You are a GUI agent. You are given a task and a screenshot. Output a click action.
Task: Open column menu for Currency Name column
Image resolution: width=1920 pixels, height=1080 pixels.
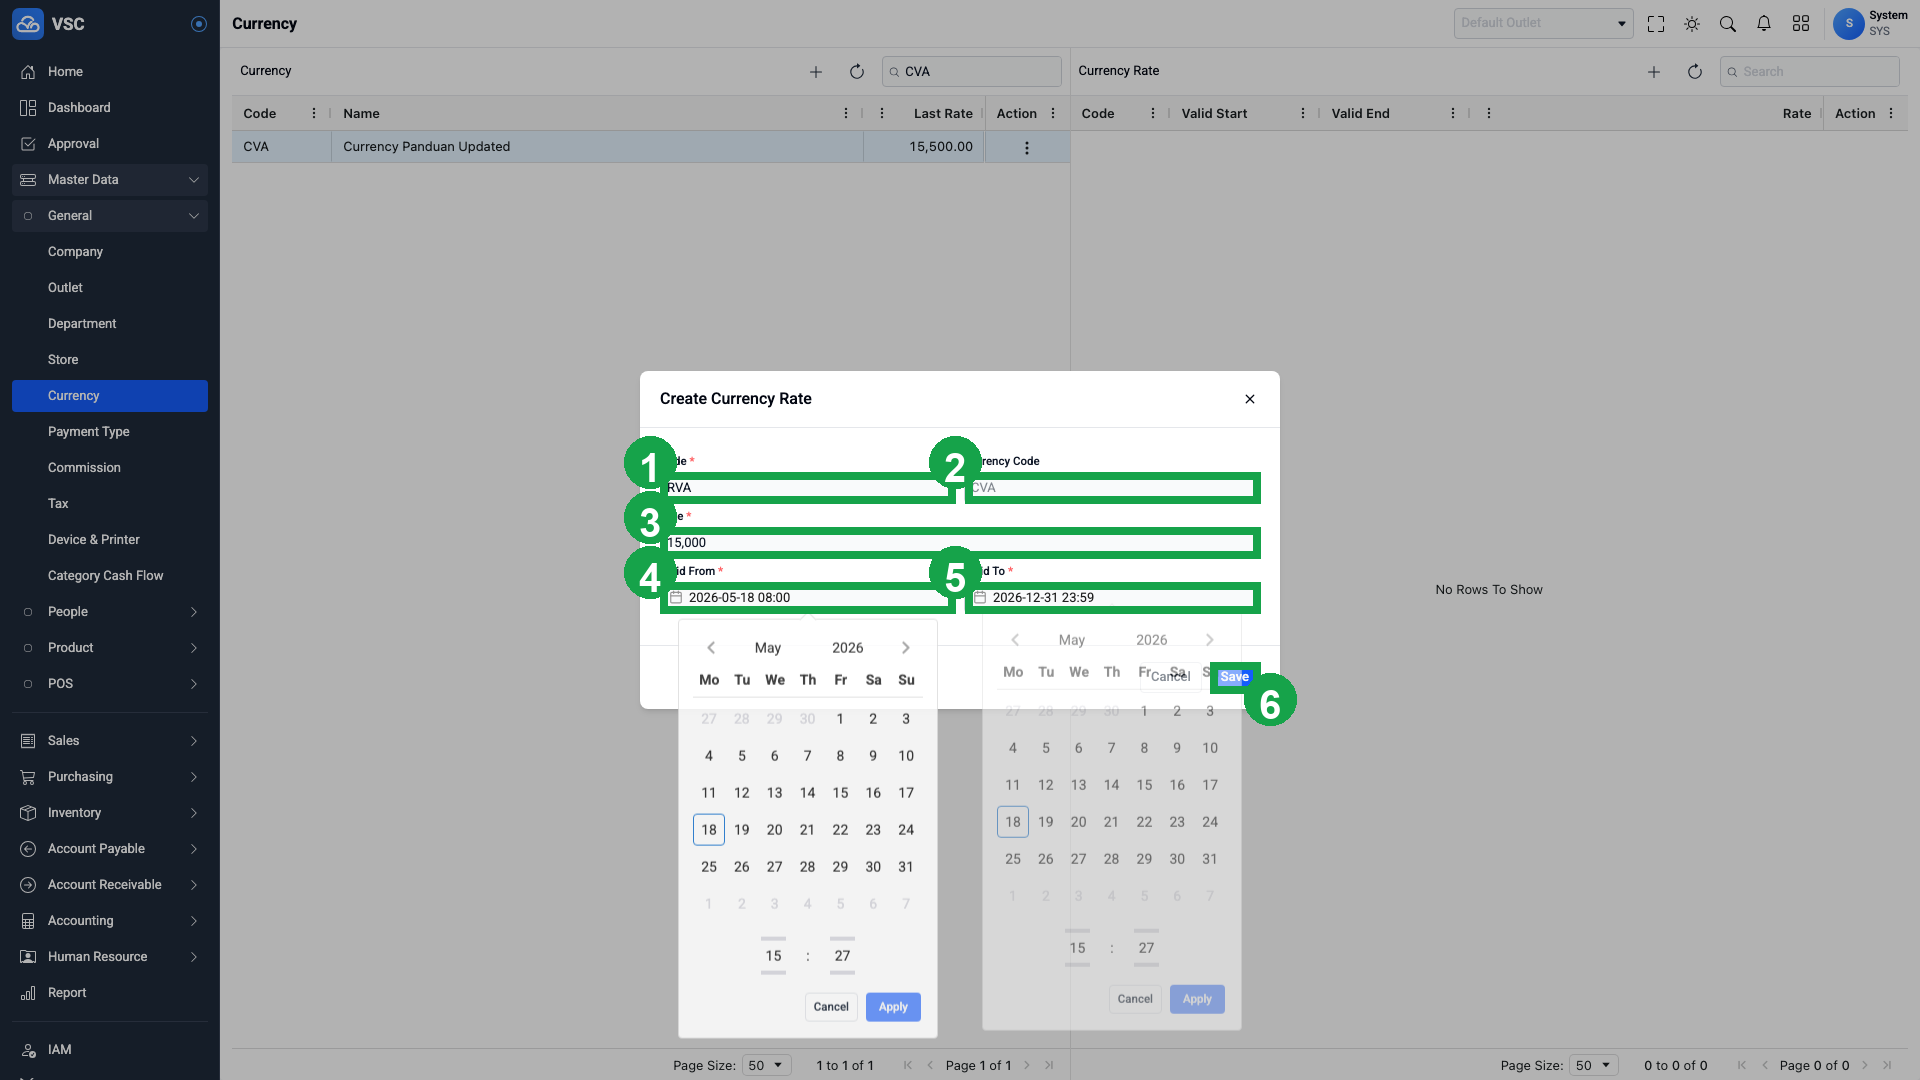(846, 114)
